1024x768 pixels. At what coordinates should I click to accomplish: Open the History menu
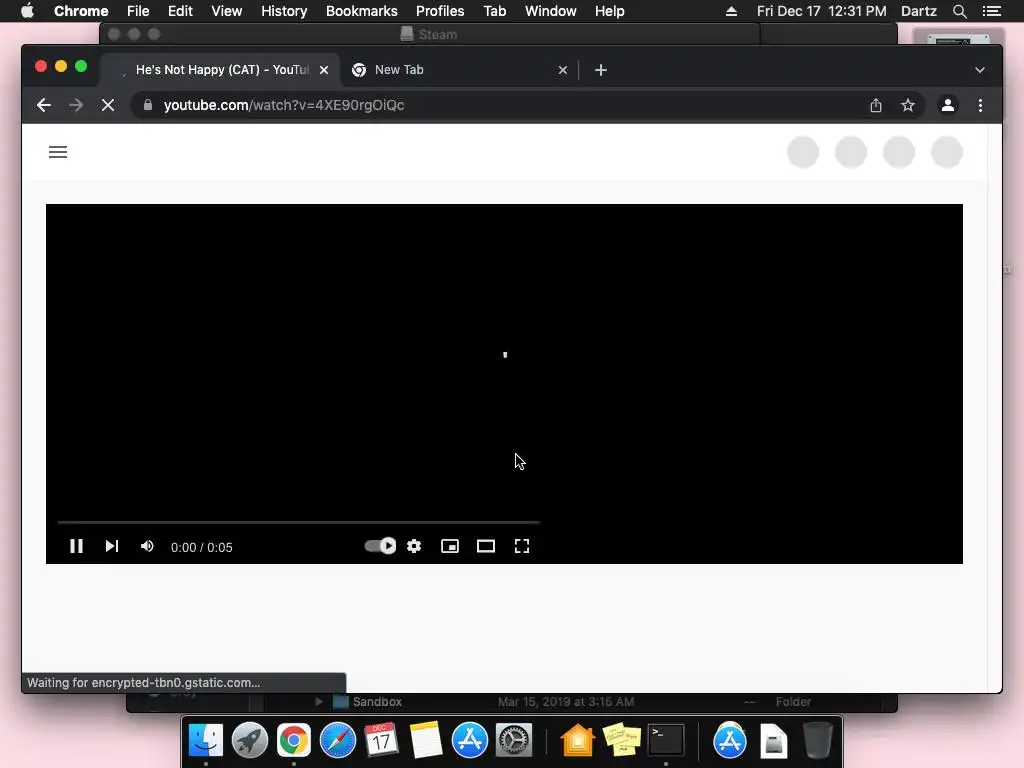tap(284, 11)
